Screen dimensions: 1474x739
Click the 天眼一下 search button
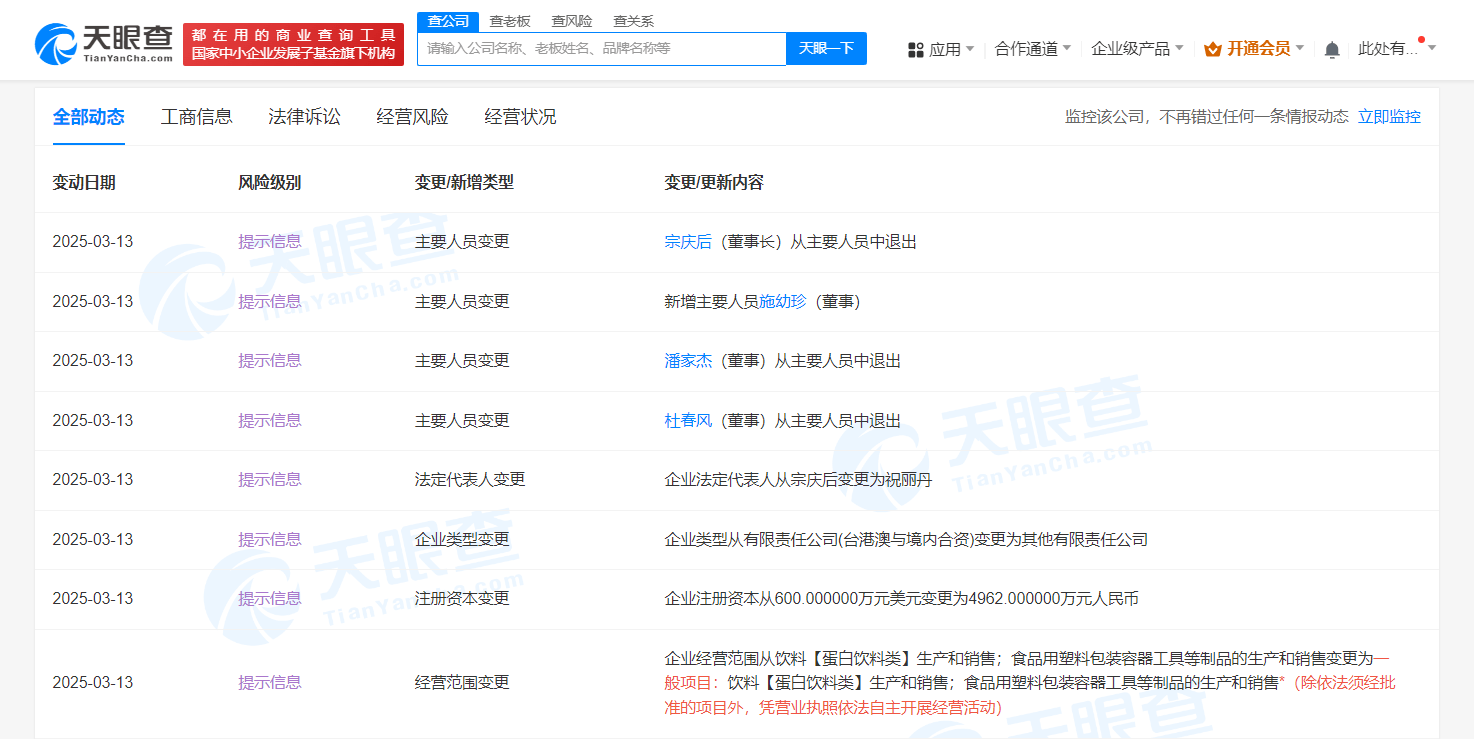[x=826, y=48]
